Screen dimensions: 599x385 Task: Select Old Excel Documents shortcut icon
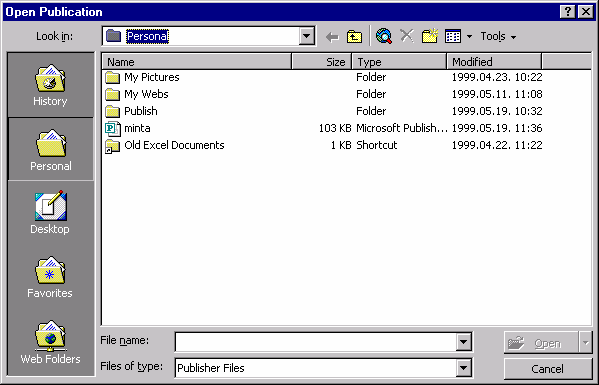[x=112, y=146]
